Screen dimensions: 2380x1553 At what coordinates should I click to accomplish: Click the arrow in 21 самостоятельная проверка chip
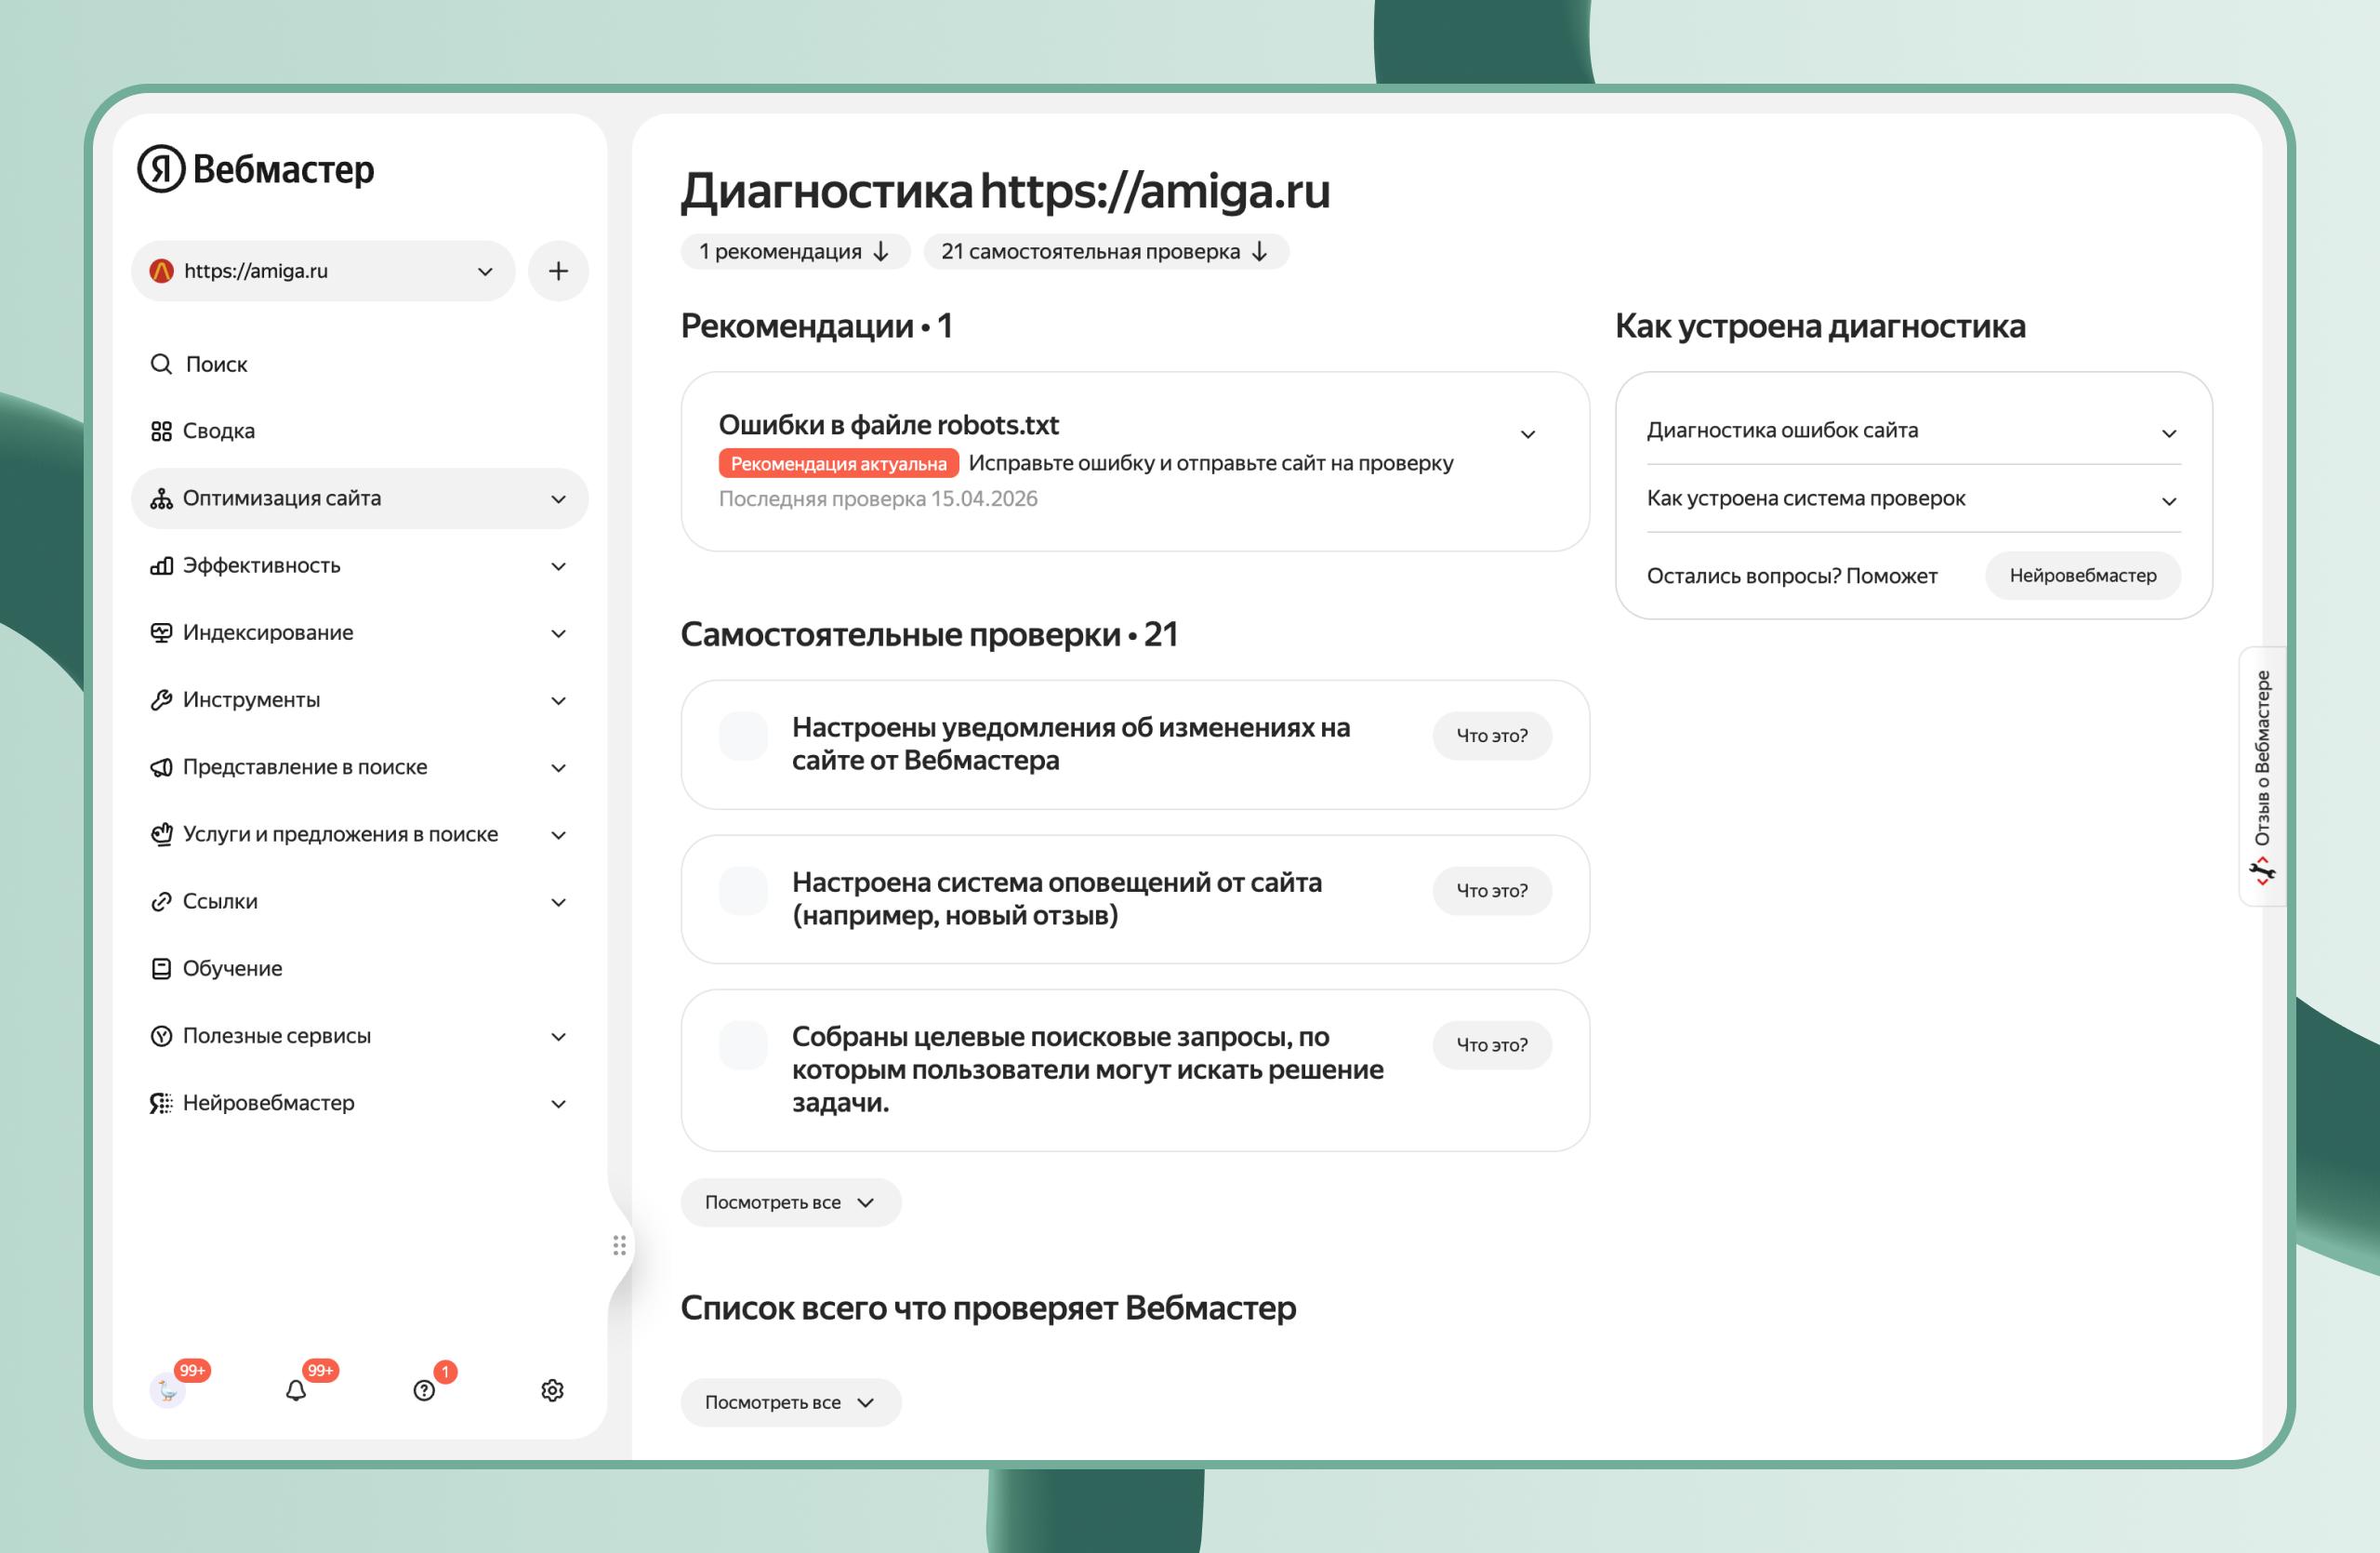click(x=1260, y=252)
